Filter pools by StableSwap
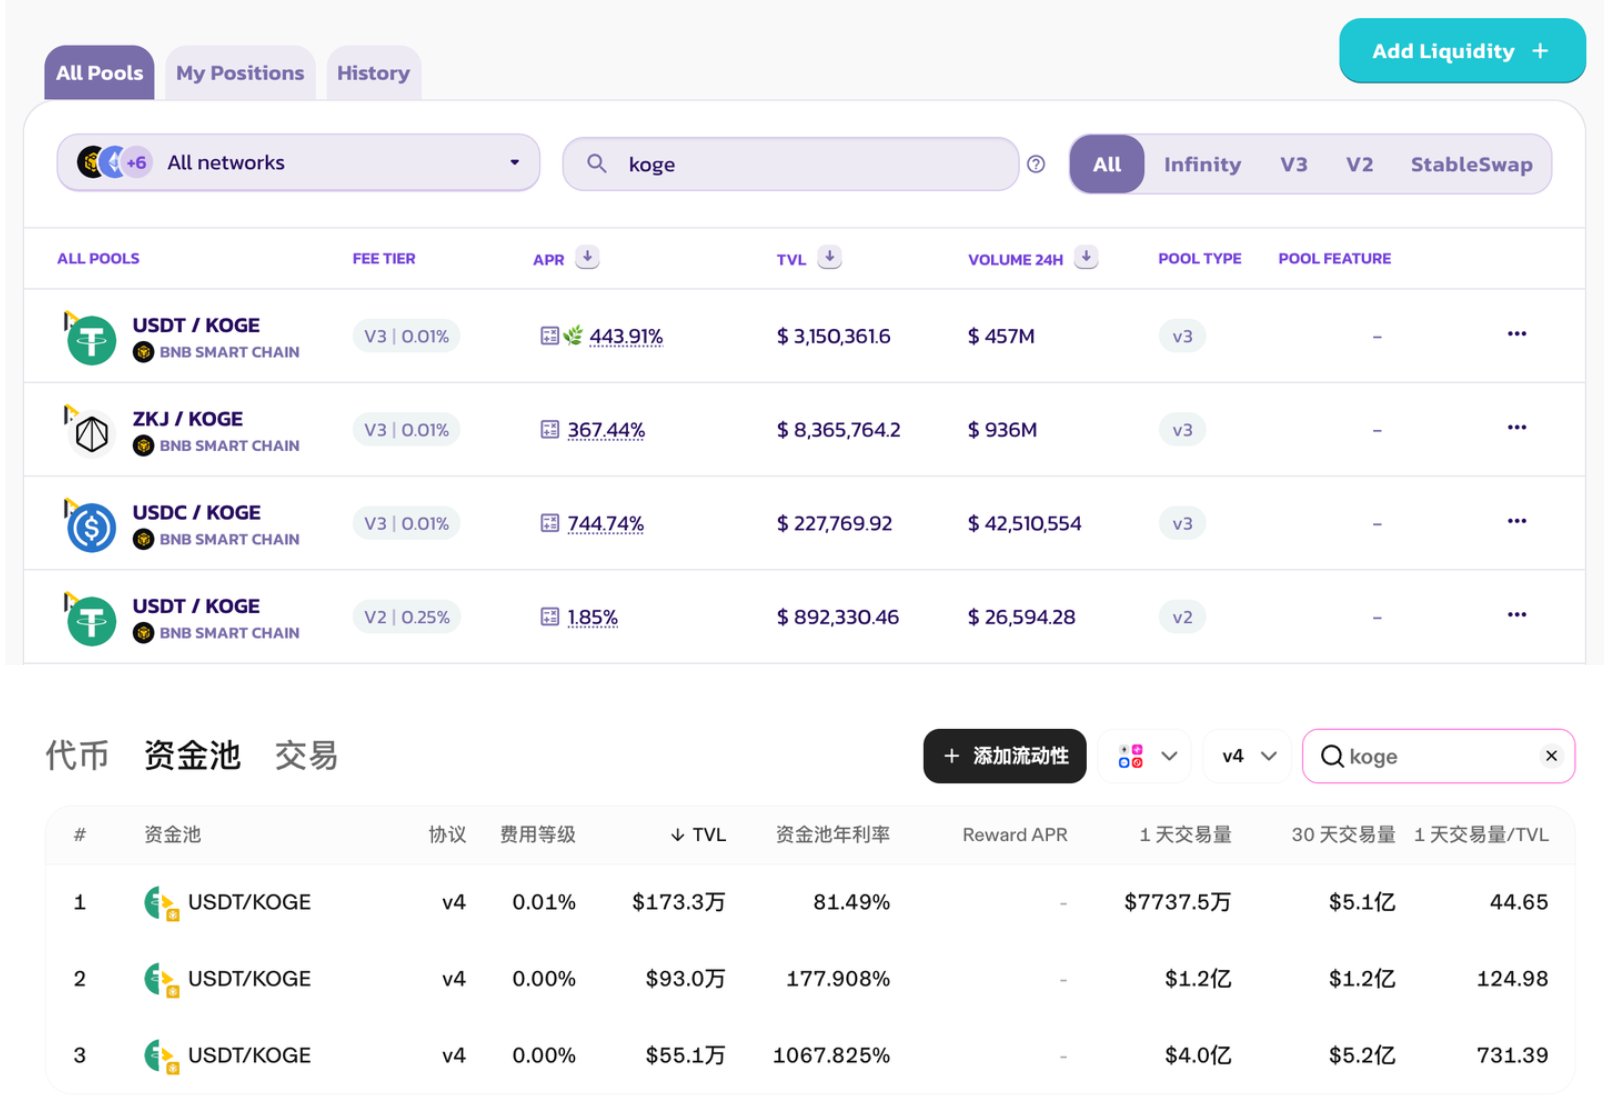Screen dimensions: 1610x1120 1471,164
